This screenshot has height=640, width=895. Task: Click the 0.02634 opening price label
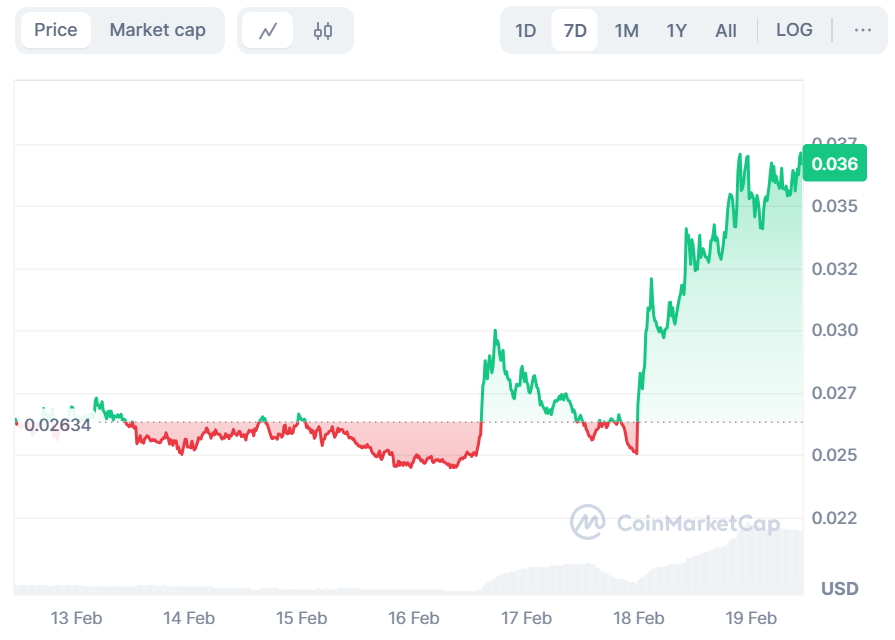[x=58, y=425]
